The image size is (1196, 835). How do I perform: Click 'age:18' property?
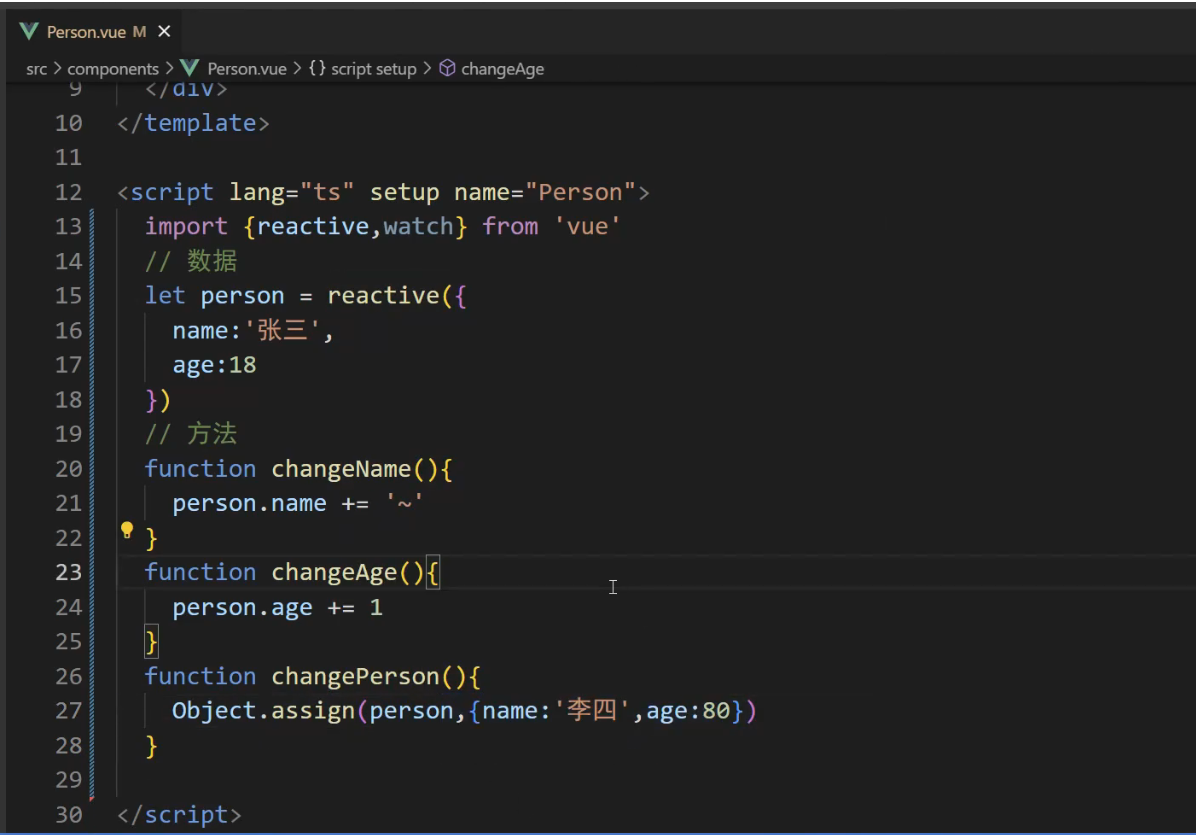pyautogui.click(x=214, y=365)
